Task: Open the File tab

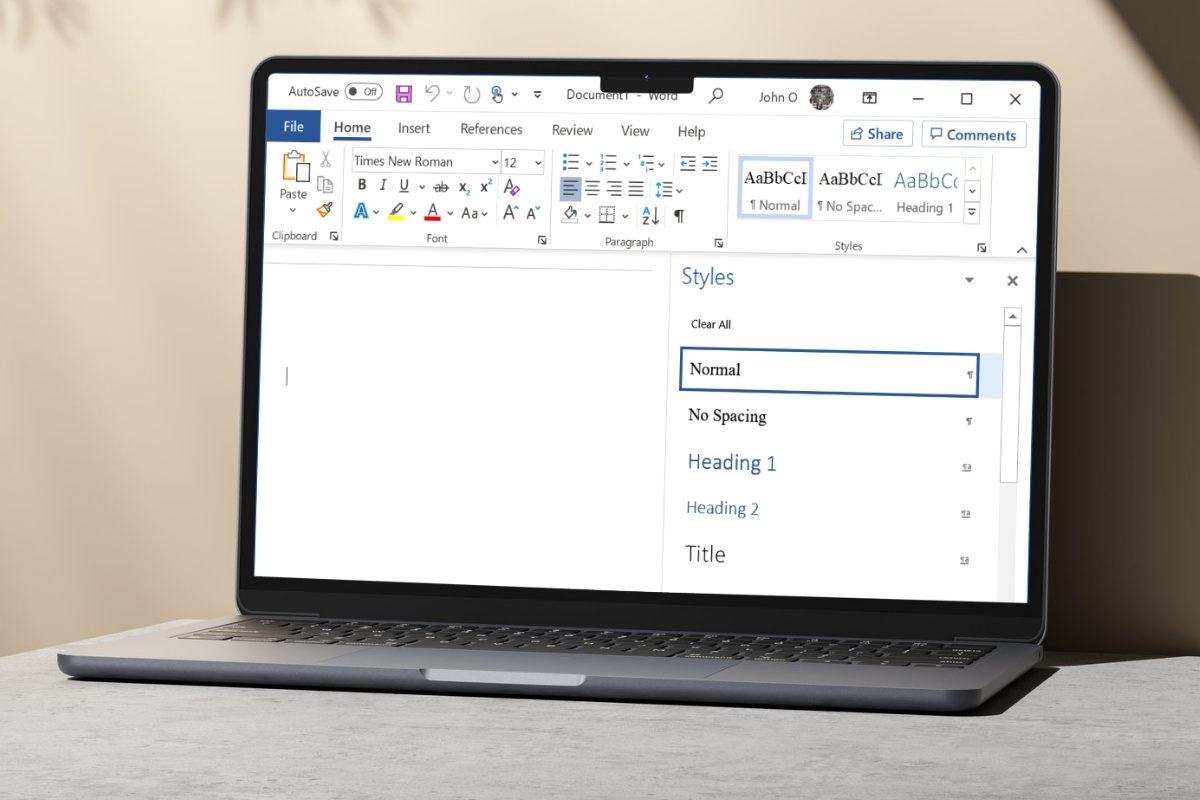Action: pyautogui.click(x=293, y=127)
